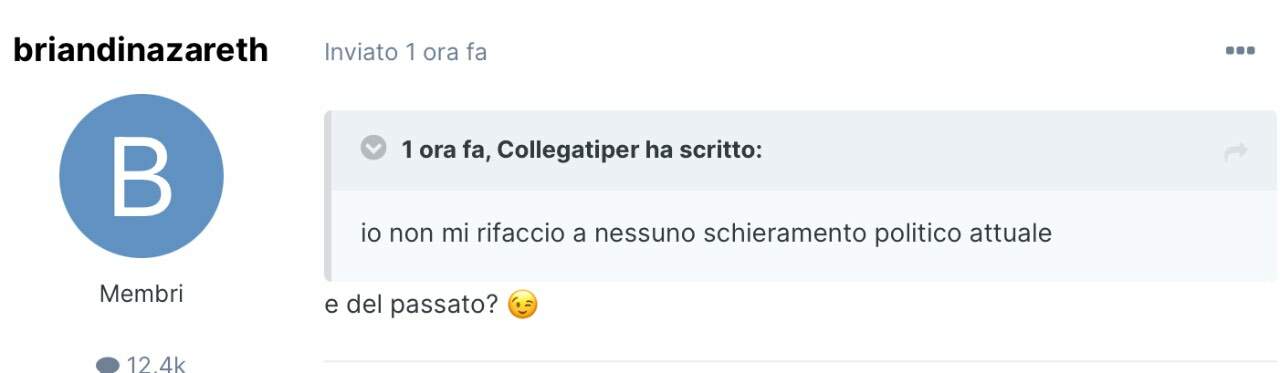Collapse the quote using the chevron circle
The image size is (1280, 373).
coord(373,149)
